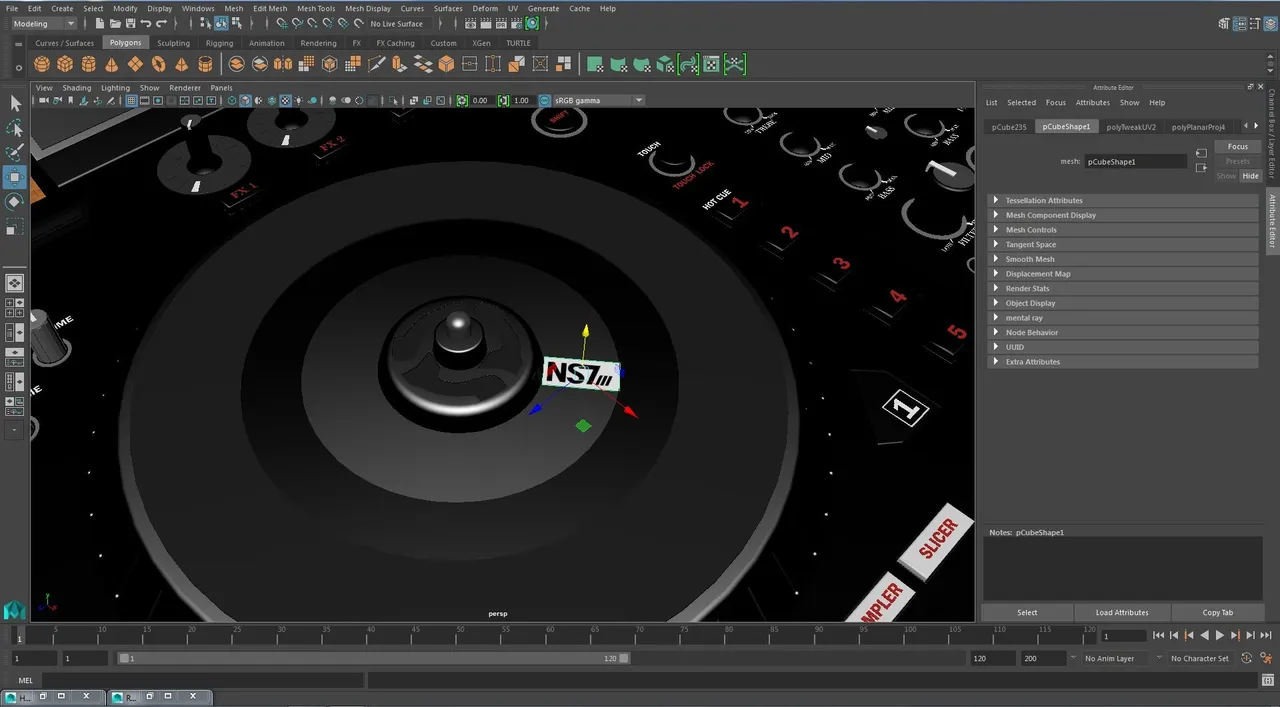Select the polyTweakUV2 attribute tab
The image size is (1280, 707).
pos(1131,127)
